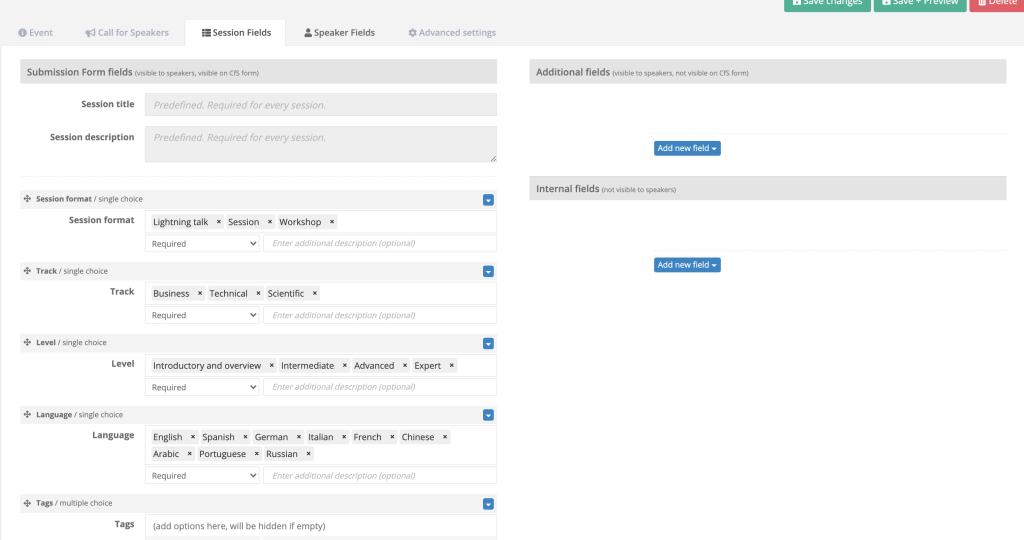Click the drag handle icon beside Level
The width and height of the screenshot is (1024, 540).
point(27,343)
